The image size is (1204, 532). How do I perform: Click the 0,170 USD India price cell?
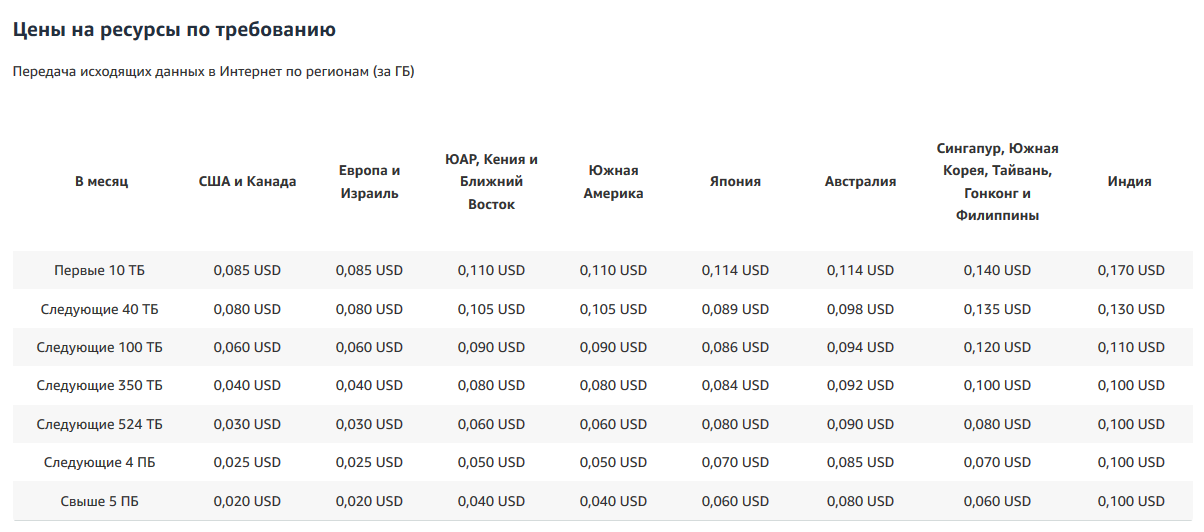[1131, 270]
